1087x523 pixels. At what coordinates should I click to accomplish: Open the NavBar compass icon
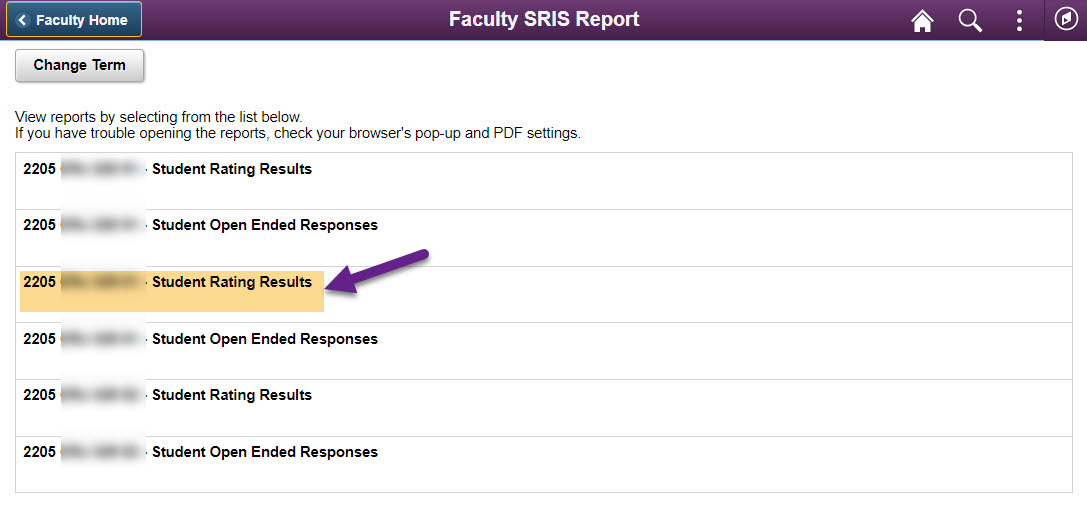tap(1065, 20)
